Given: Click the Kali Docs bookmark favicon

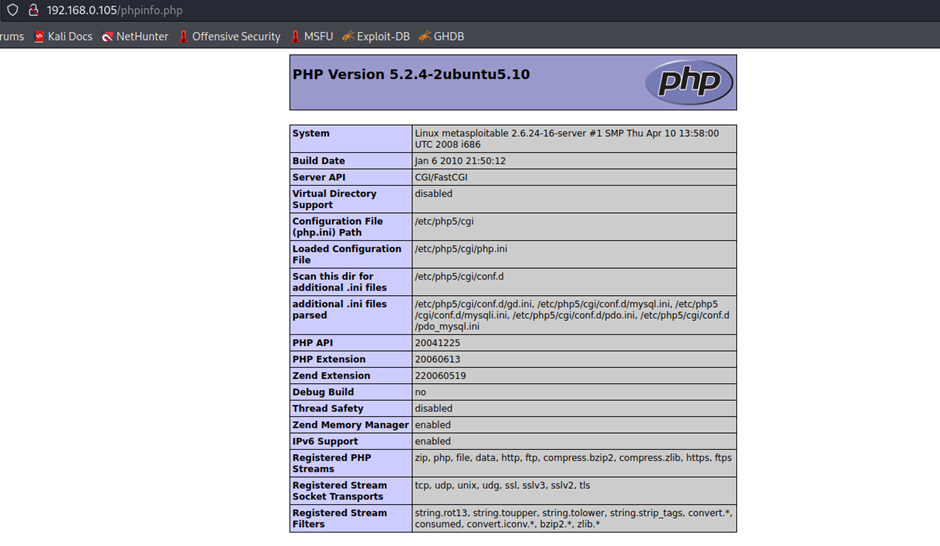Looking at the screenshot, I should click(39, 37).
